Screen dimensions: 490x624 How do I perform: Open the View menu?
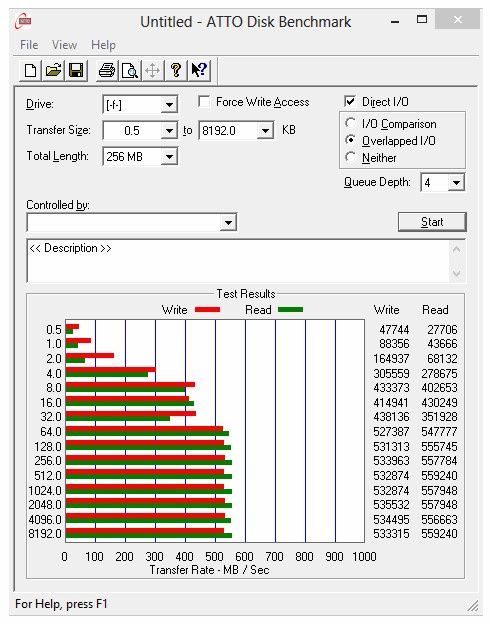click(64, 45)
